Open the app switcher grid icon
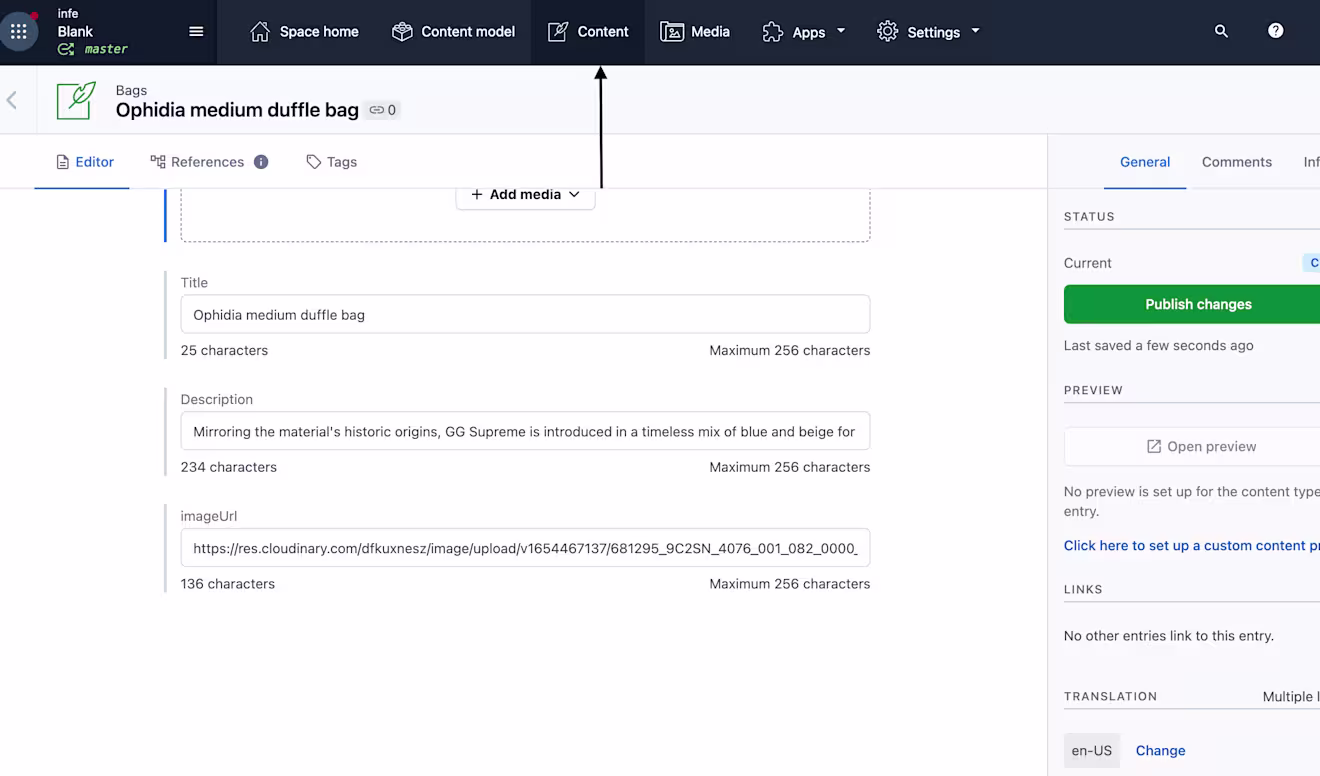The width and height of the screenshot is (1320, 776). [x=19, y=31]
